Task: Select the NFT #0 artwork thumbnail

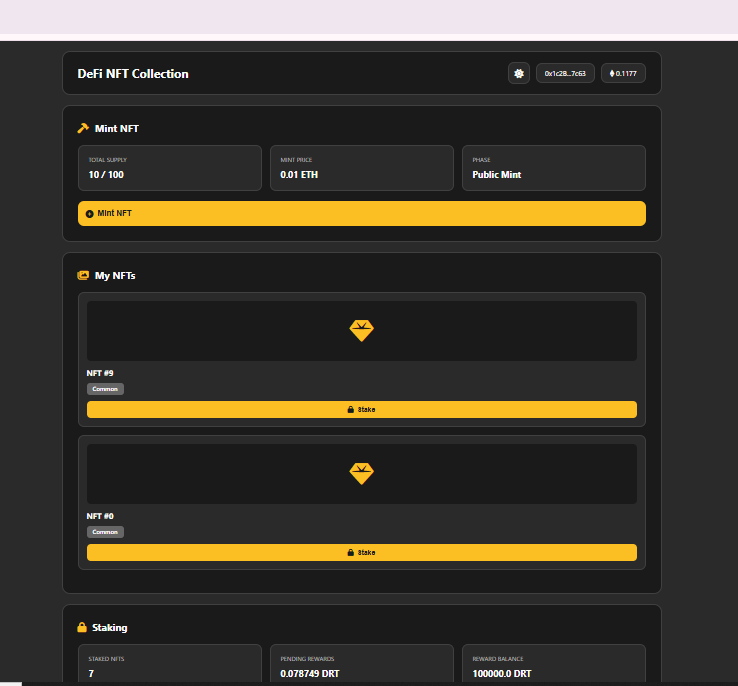Action: (361, 474)
